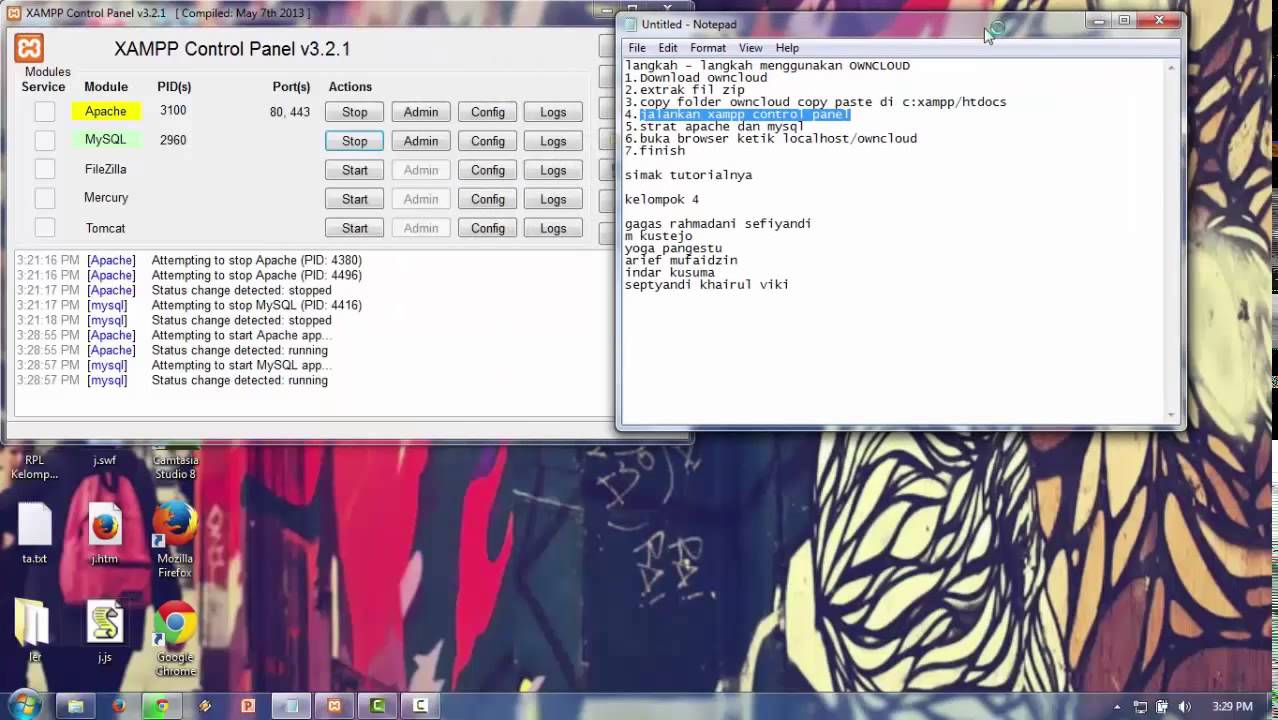Viewport: 1278px width, 720px height.
Task: Click Notepad scrollbar up arrow
Action: point(1171,67)
